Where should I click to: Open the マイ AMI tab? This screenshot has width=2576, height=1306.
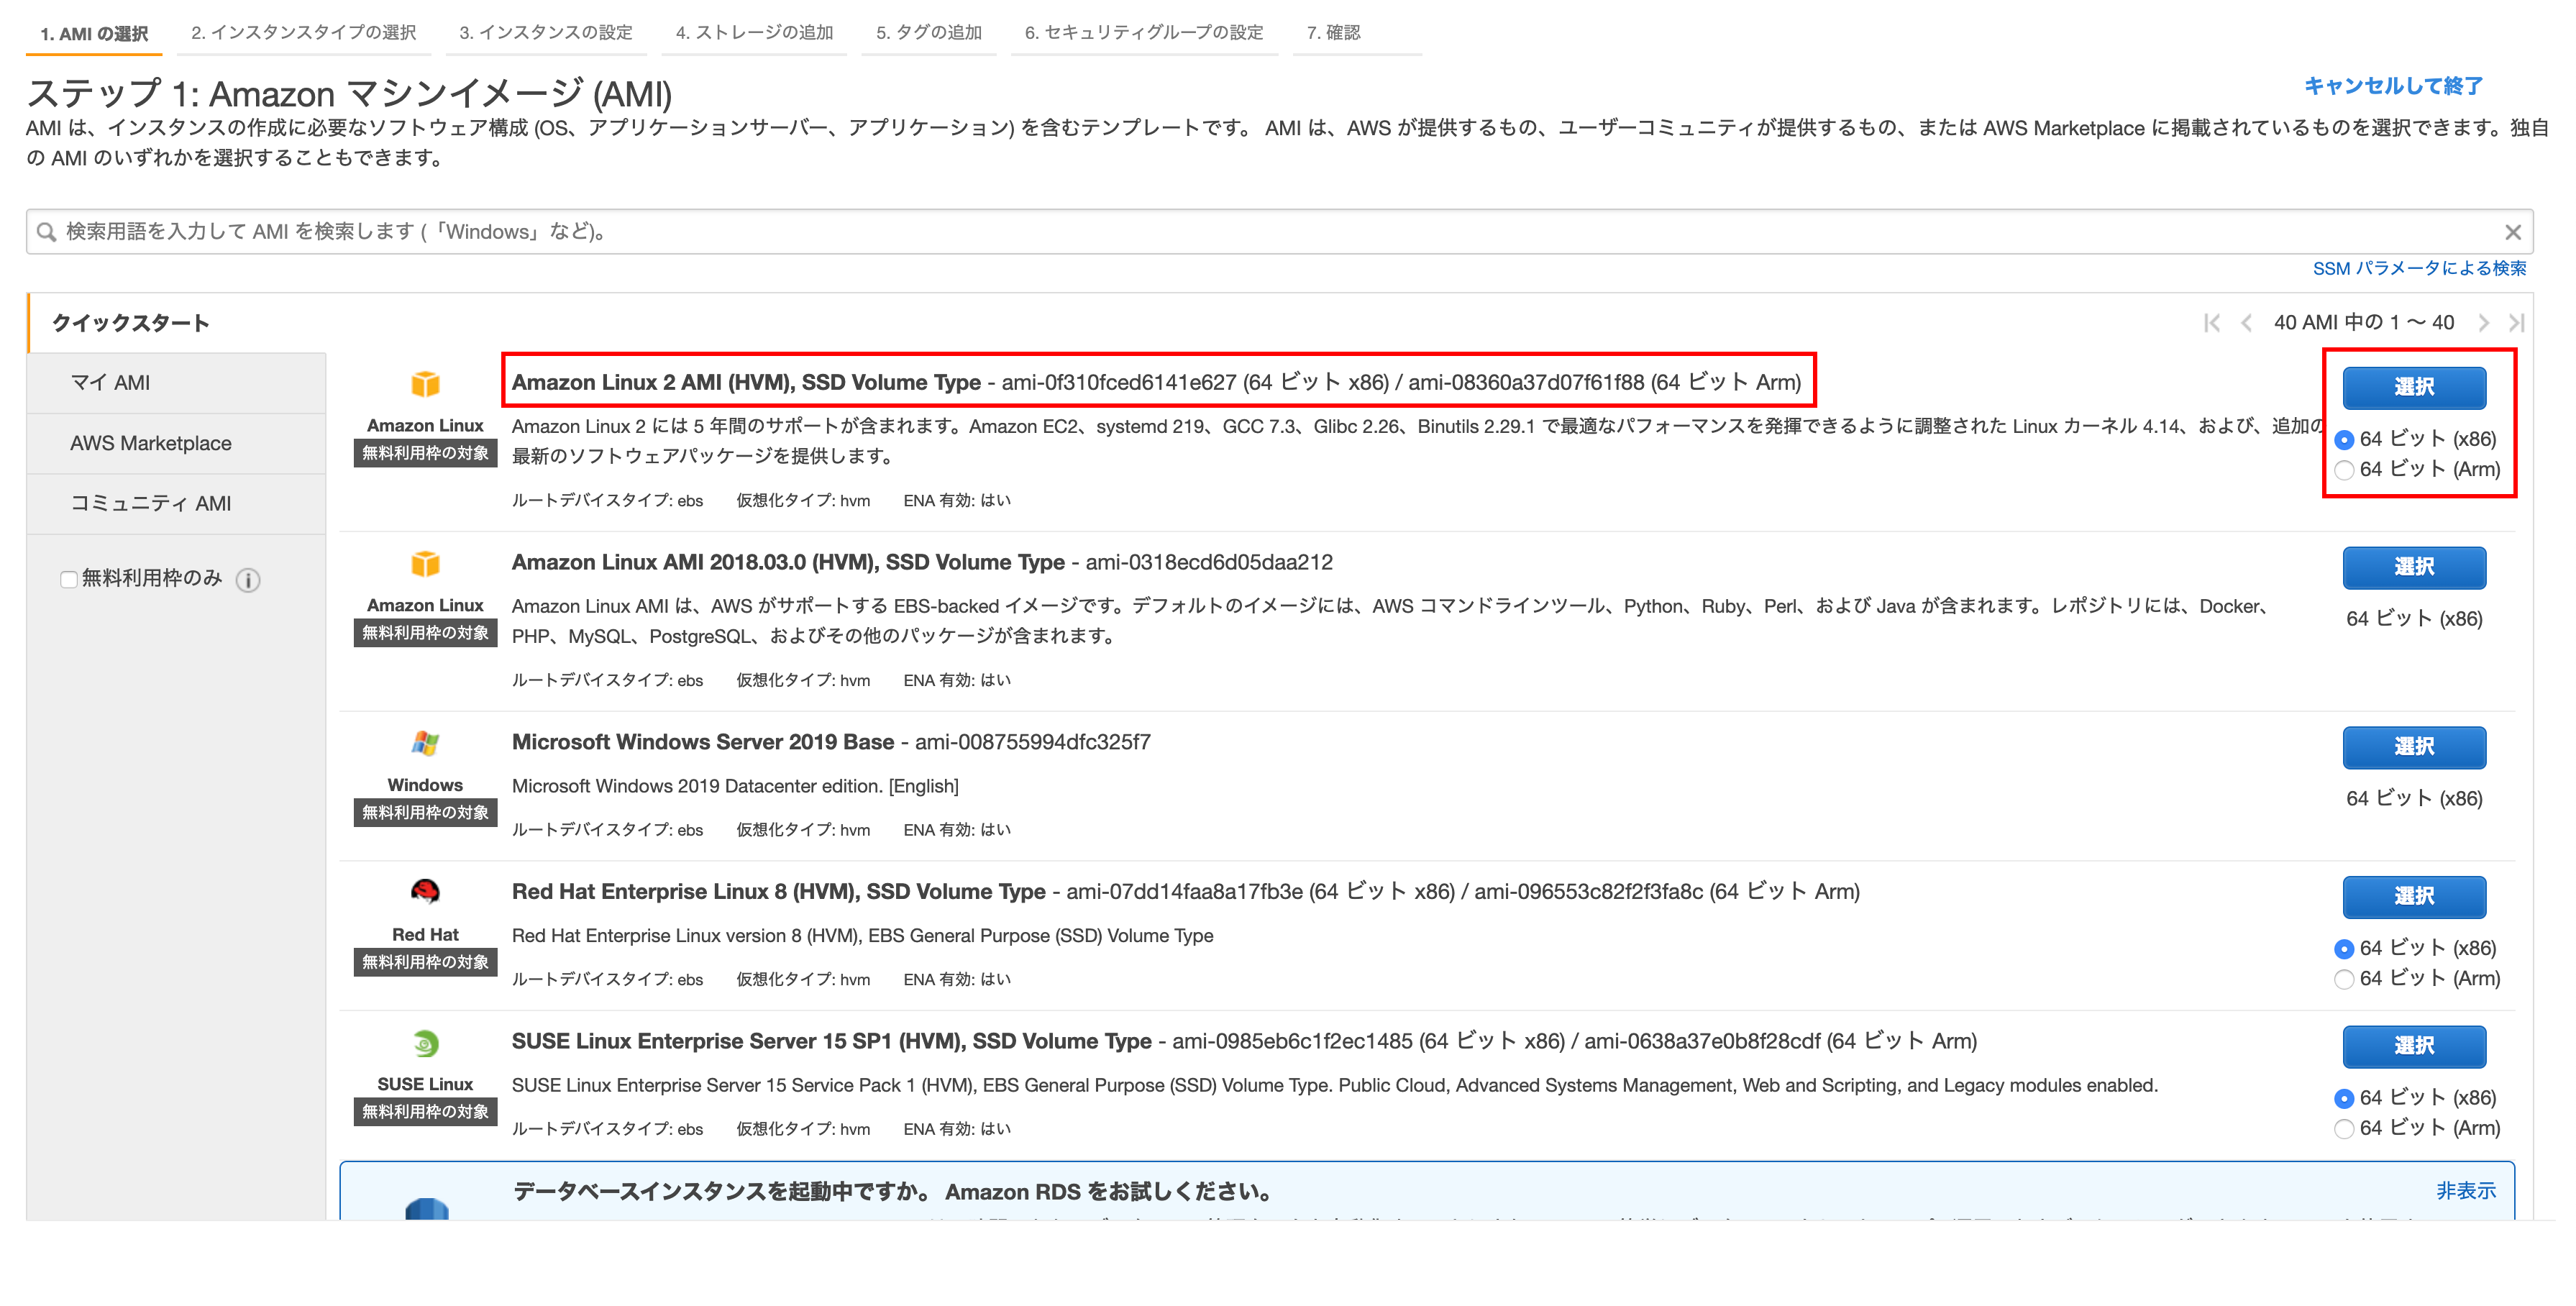[110, 383]
